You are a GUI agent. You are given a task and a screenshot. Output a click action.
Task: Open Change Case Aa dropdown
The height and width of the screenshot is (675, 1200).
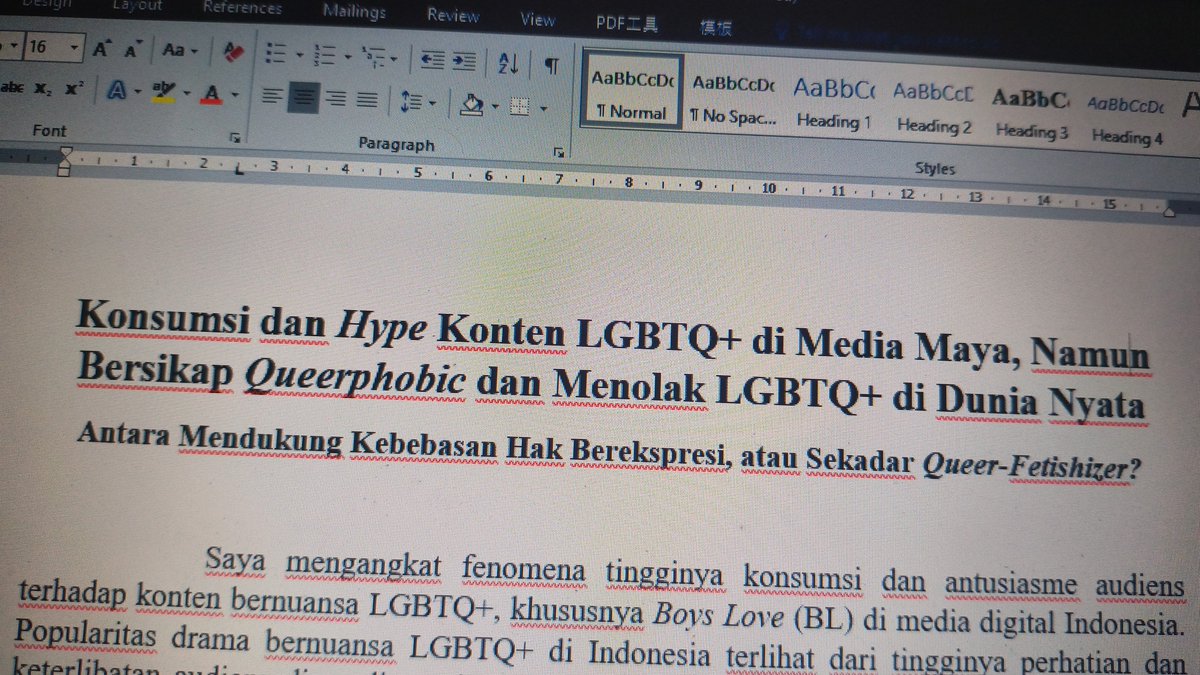pos(180,50)
